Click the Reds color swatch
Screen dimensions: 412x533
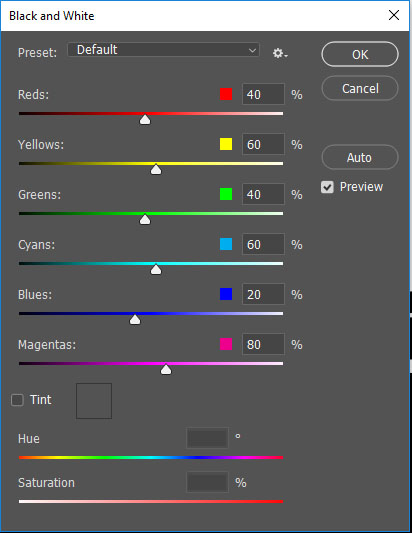click(226, 94)
